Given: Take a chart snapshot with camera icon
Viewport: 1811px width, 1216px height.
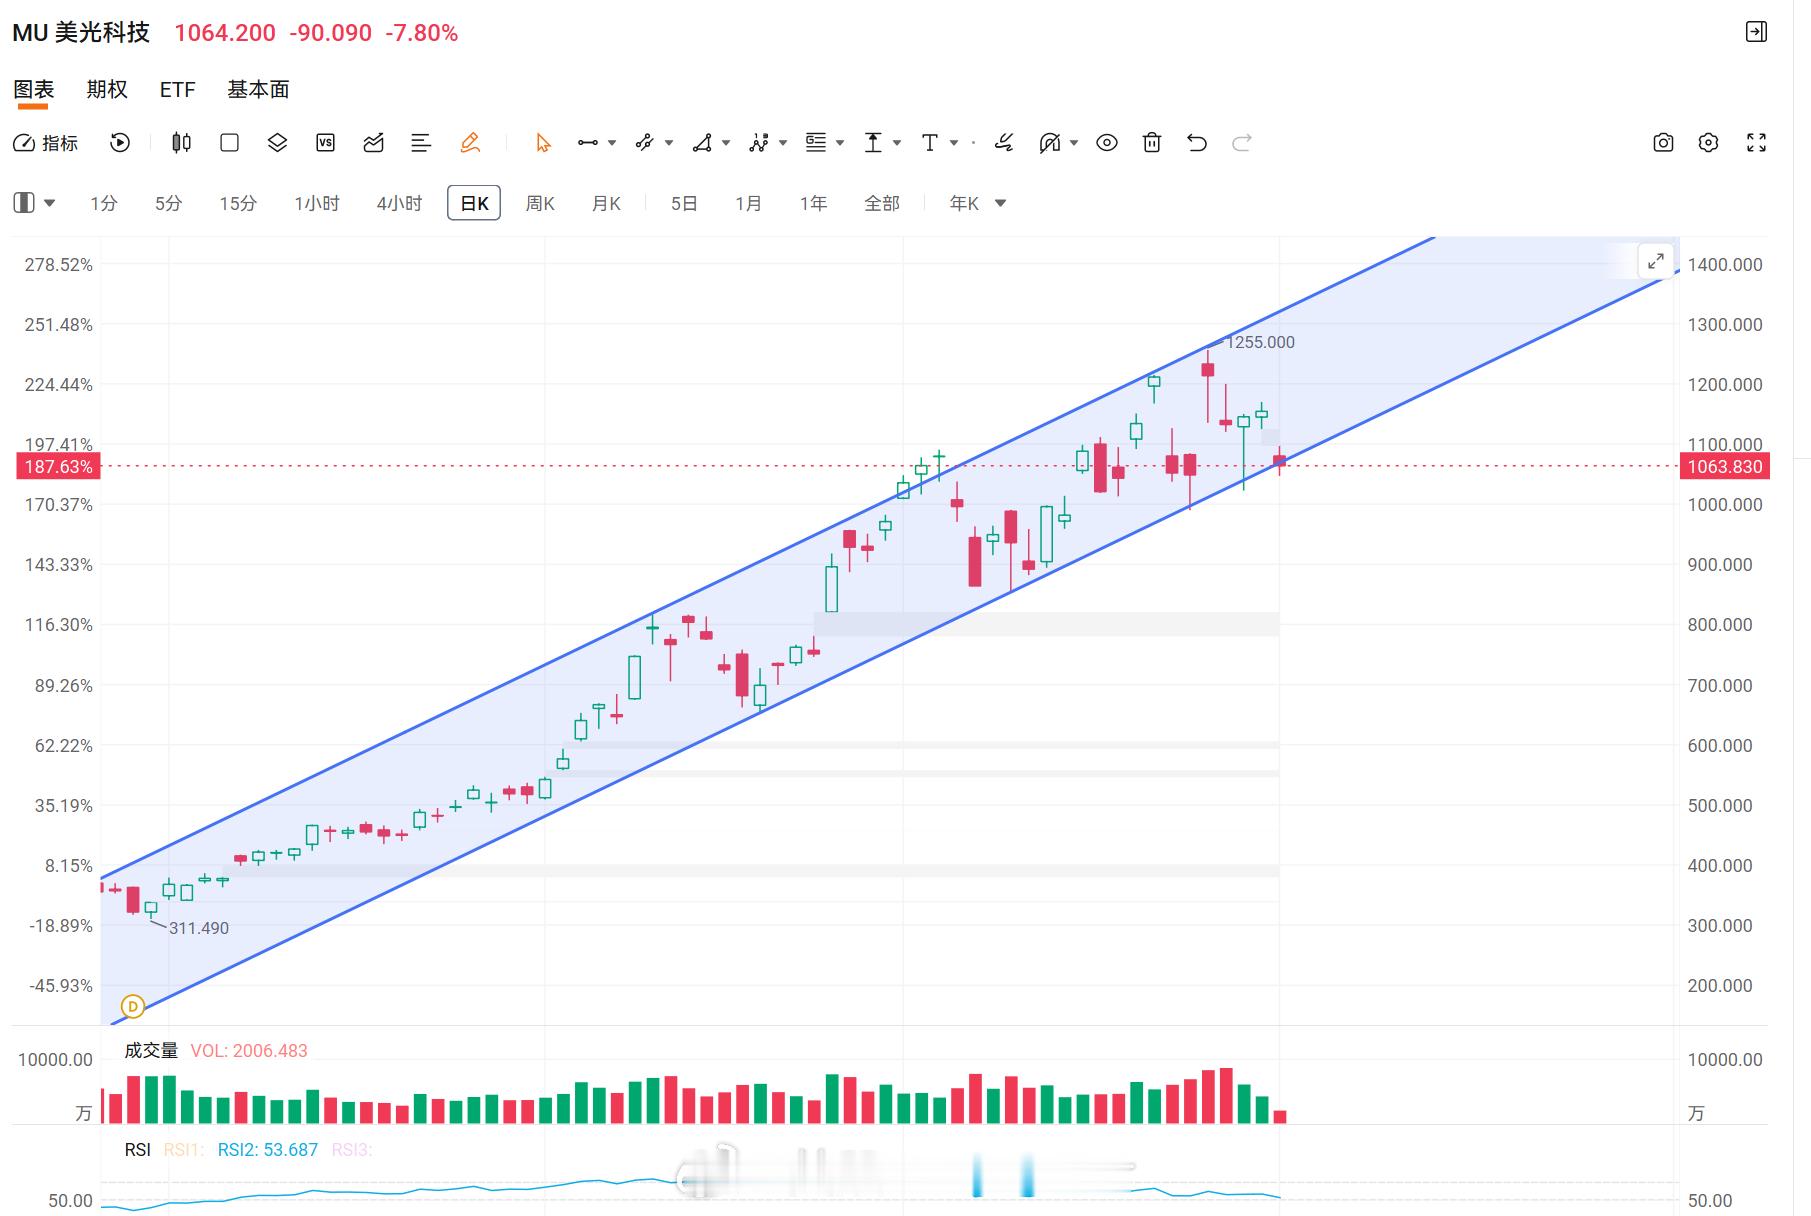Looking at the screenshot, I should point(1663,143).
